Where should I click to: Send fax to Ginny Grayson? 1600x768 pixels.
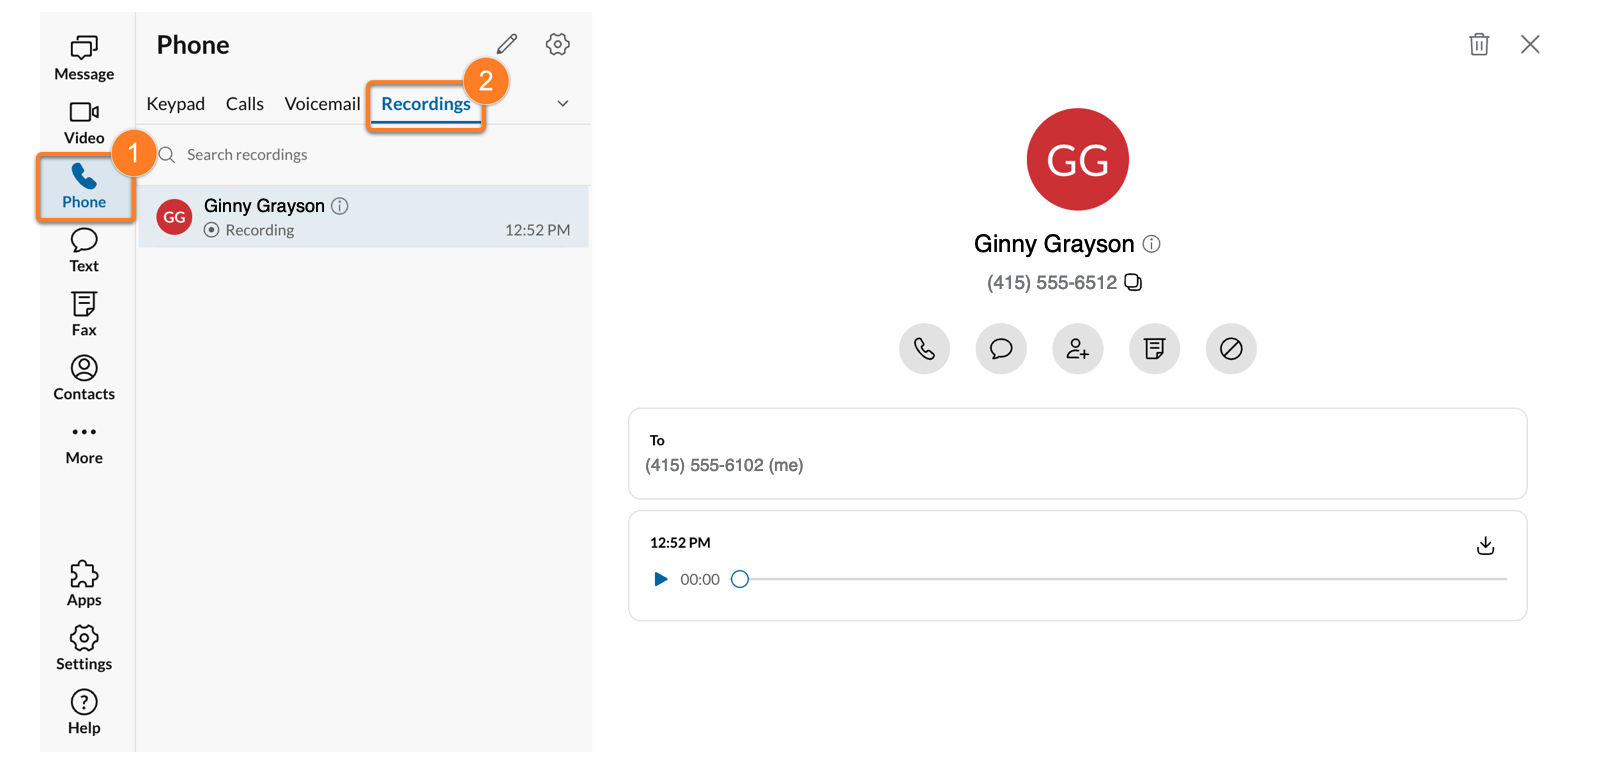click(1154, 349)
